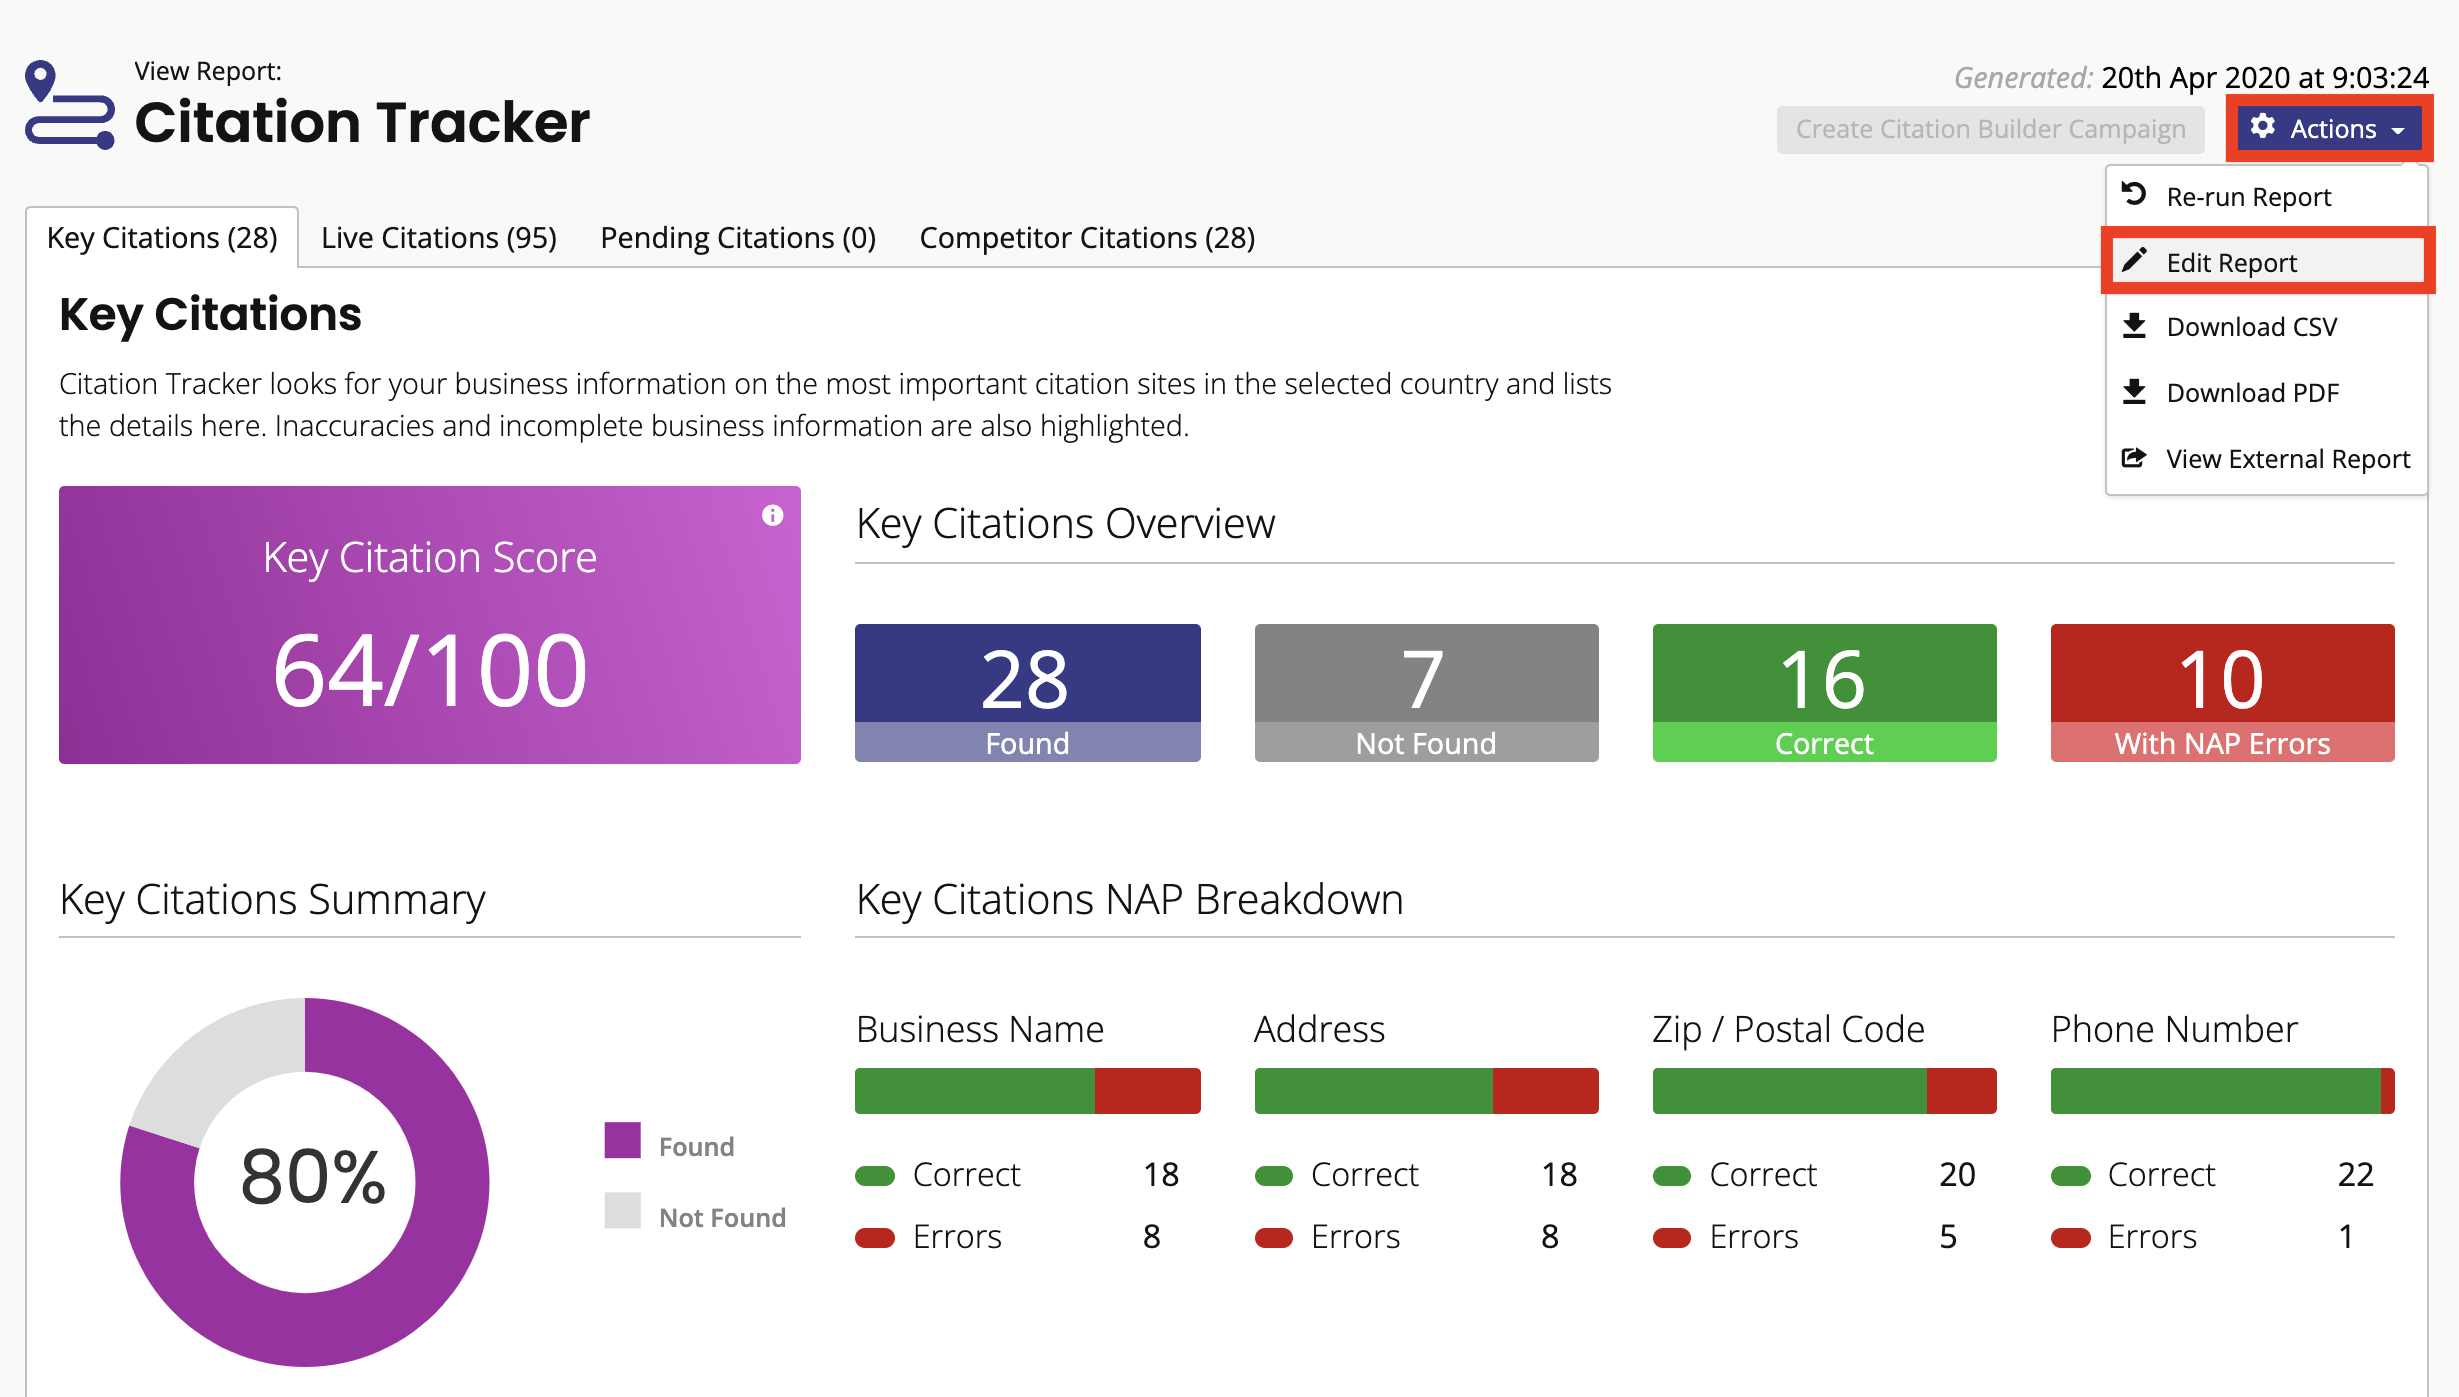Select Download CSV menu entry
This screenshot has width=2459, height=1397.
pyautogui.click(x=2266, y=327)
